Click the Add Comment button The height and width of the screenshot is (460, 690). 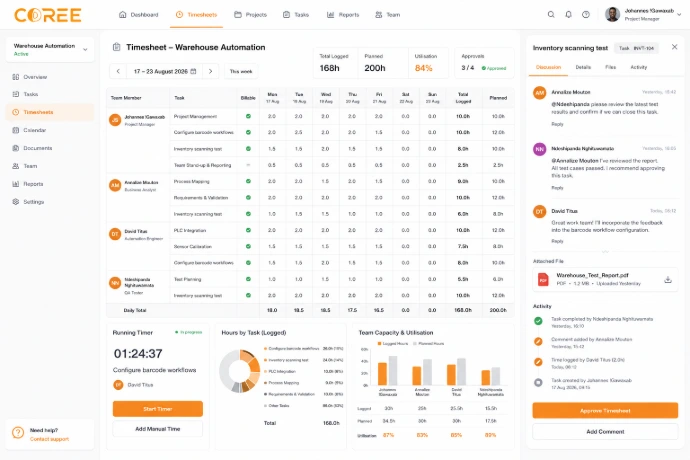coord(605,432)
